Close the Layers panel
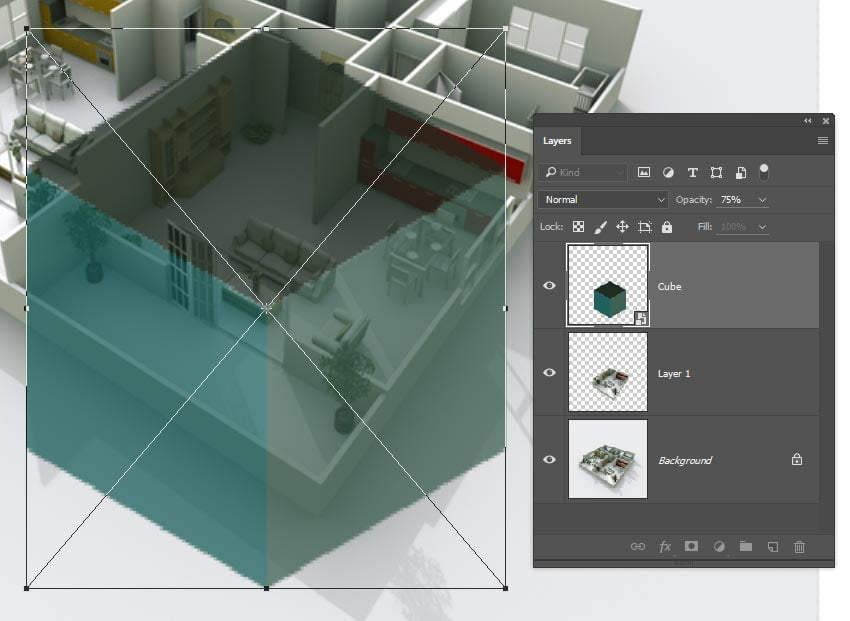850x621 pixels. [x=825, y=121]
